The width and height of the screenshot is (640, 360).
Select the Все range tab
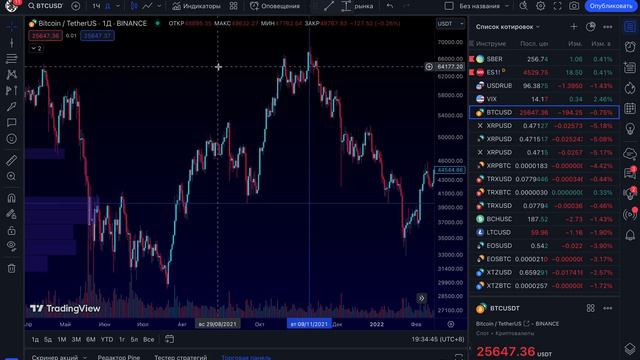pos(149,340)
